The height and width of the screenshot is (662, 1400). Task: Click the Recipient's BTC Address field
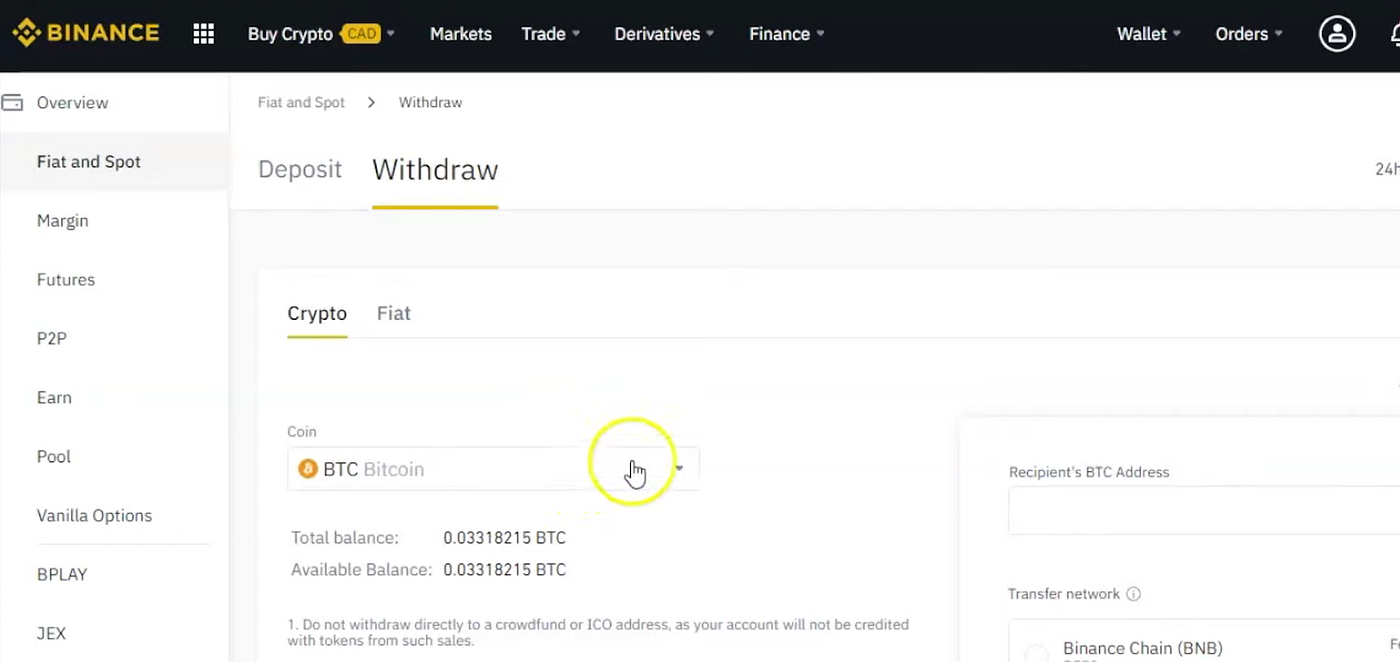tap(1200, 510)
